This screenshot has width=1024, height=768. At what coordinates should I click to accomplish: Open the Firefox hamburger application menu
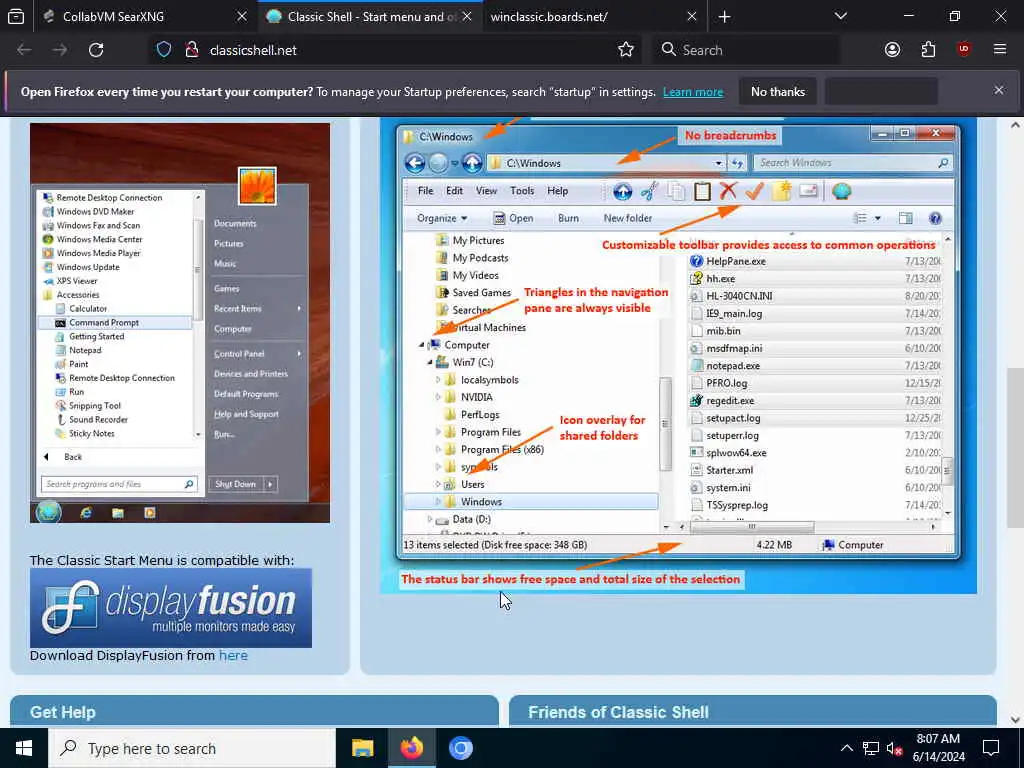tap(1000, 50)
